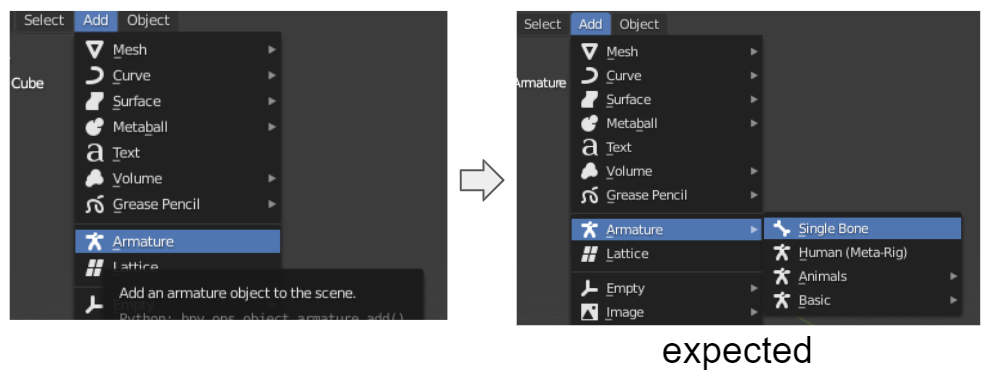Open the Select menu in left panel
991x376 pixels.
(x=44, y=20)
